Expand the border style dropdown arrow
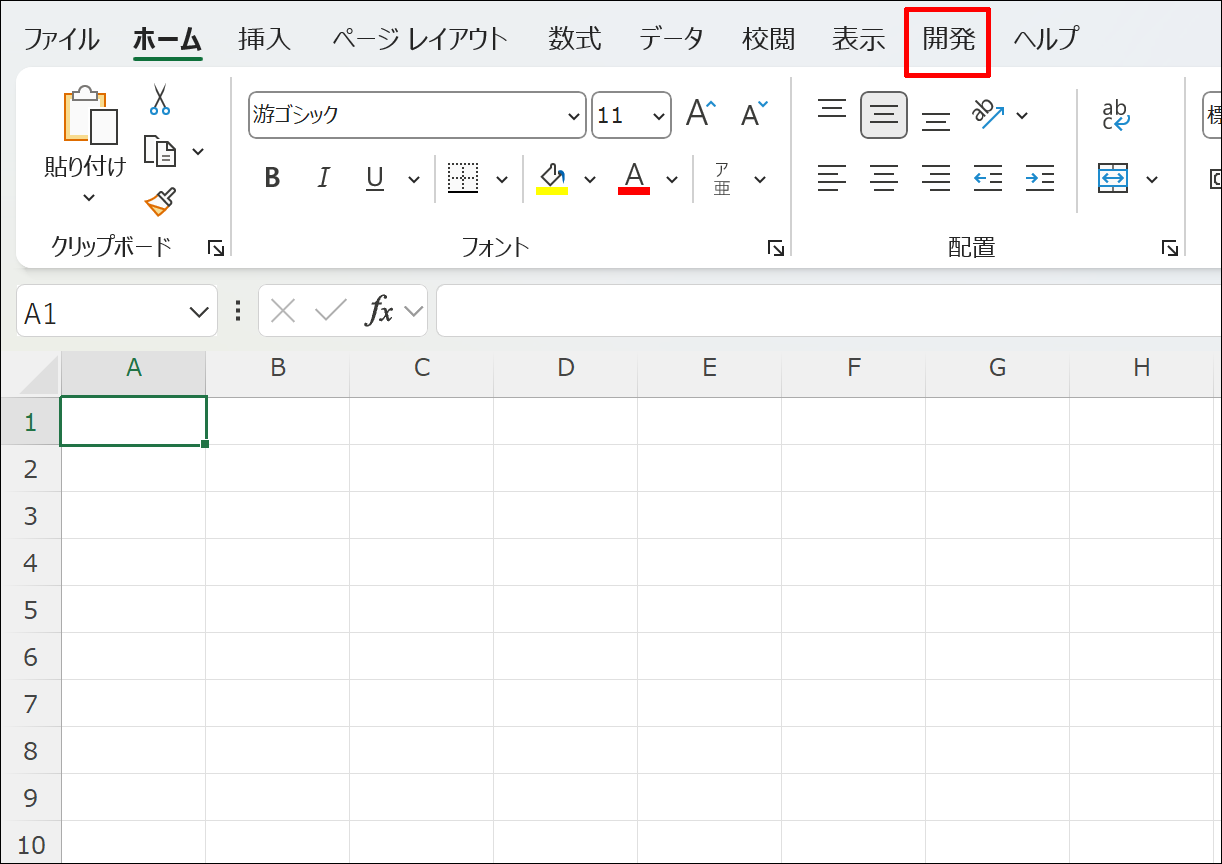Image resolution: width=1222 pixels, height=864 pixels. click(x=501, y=178)
